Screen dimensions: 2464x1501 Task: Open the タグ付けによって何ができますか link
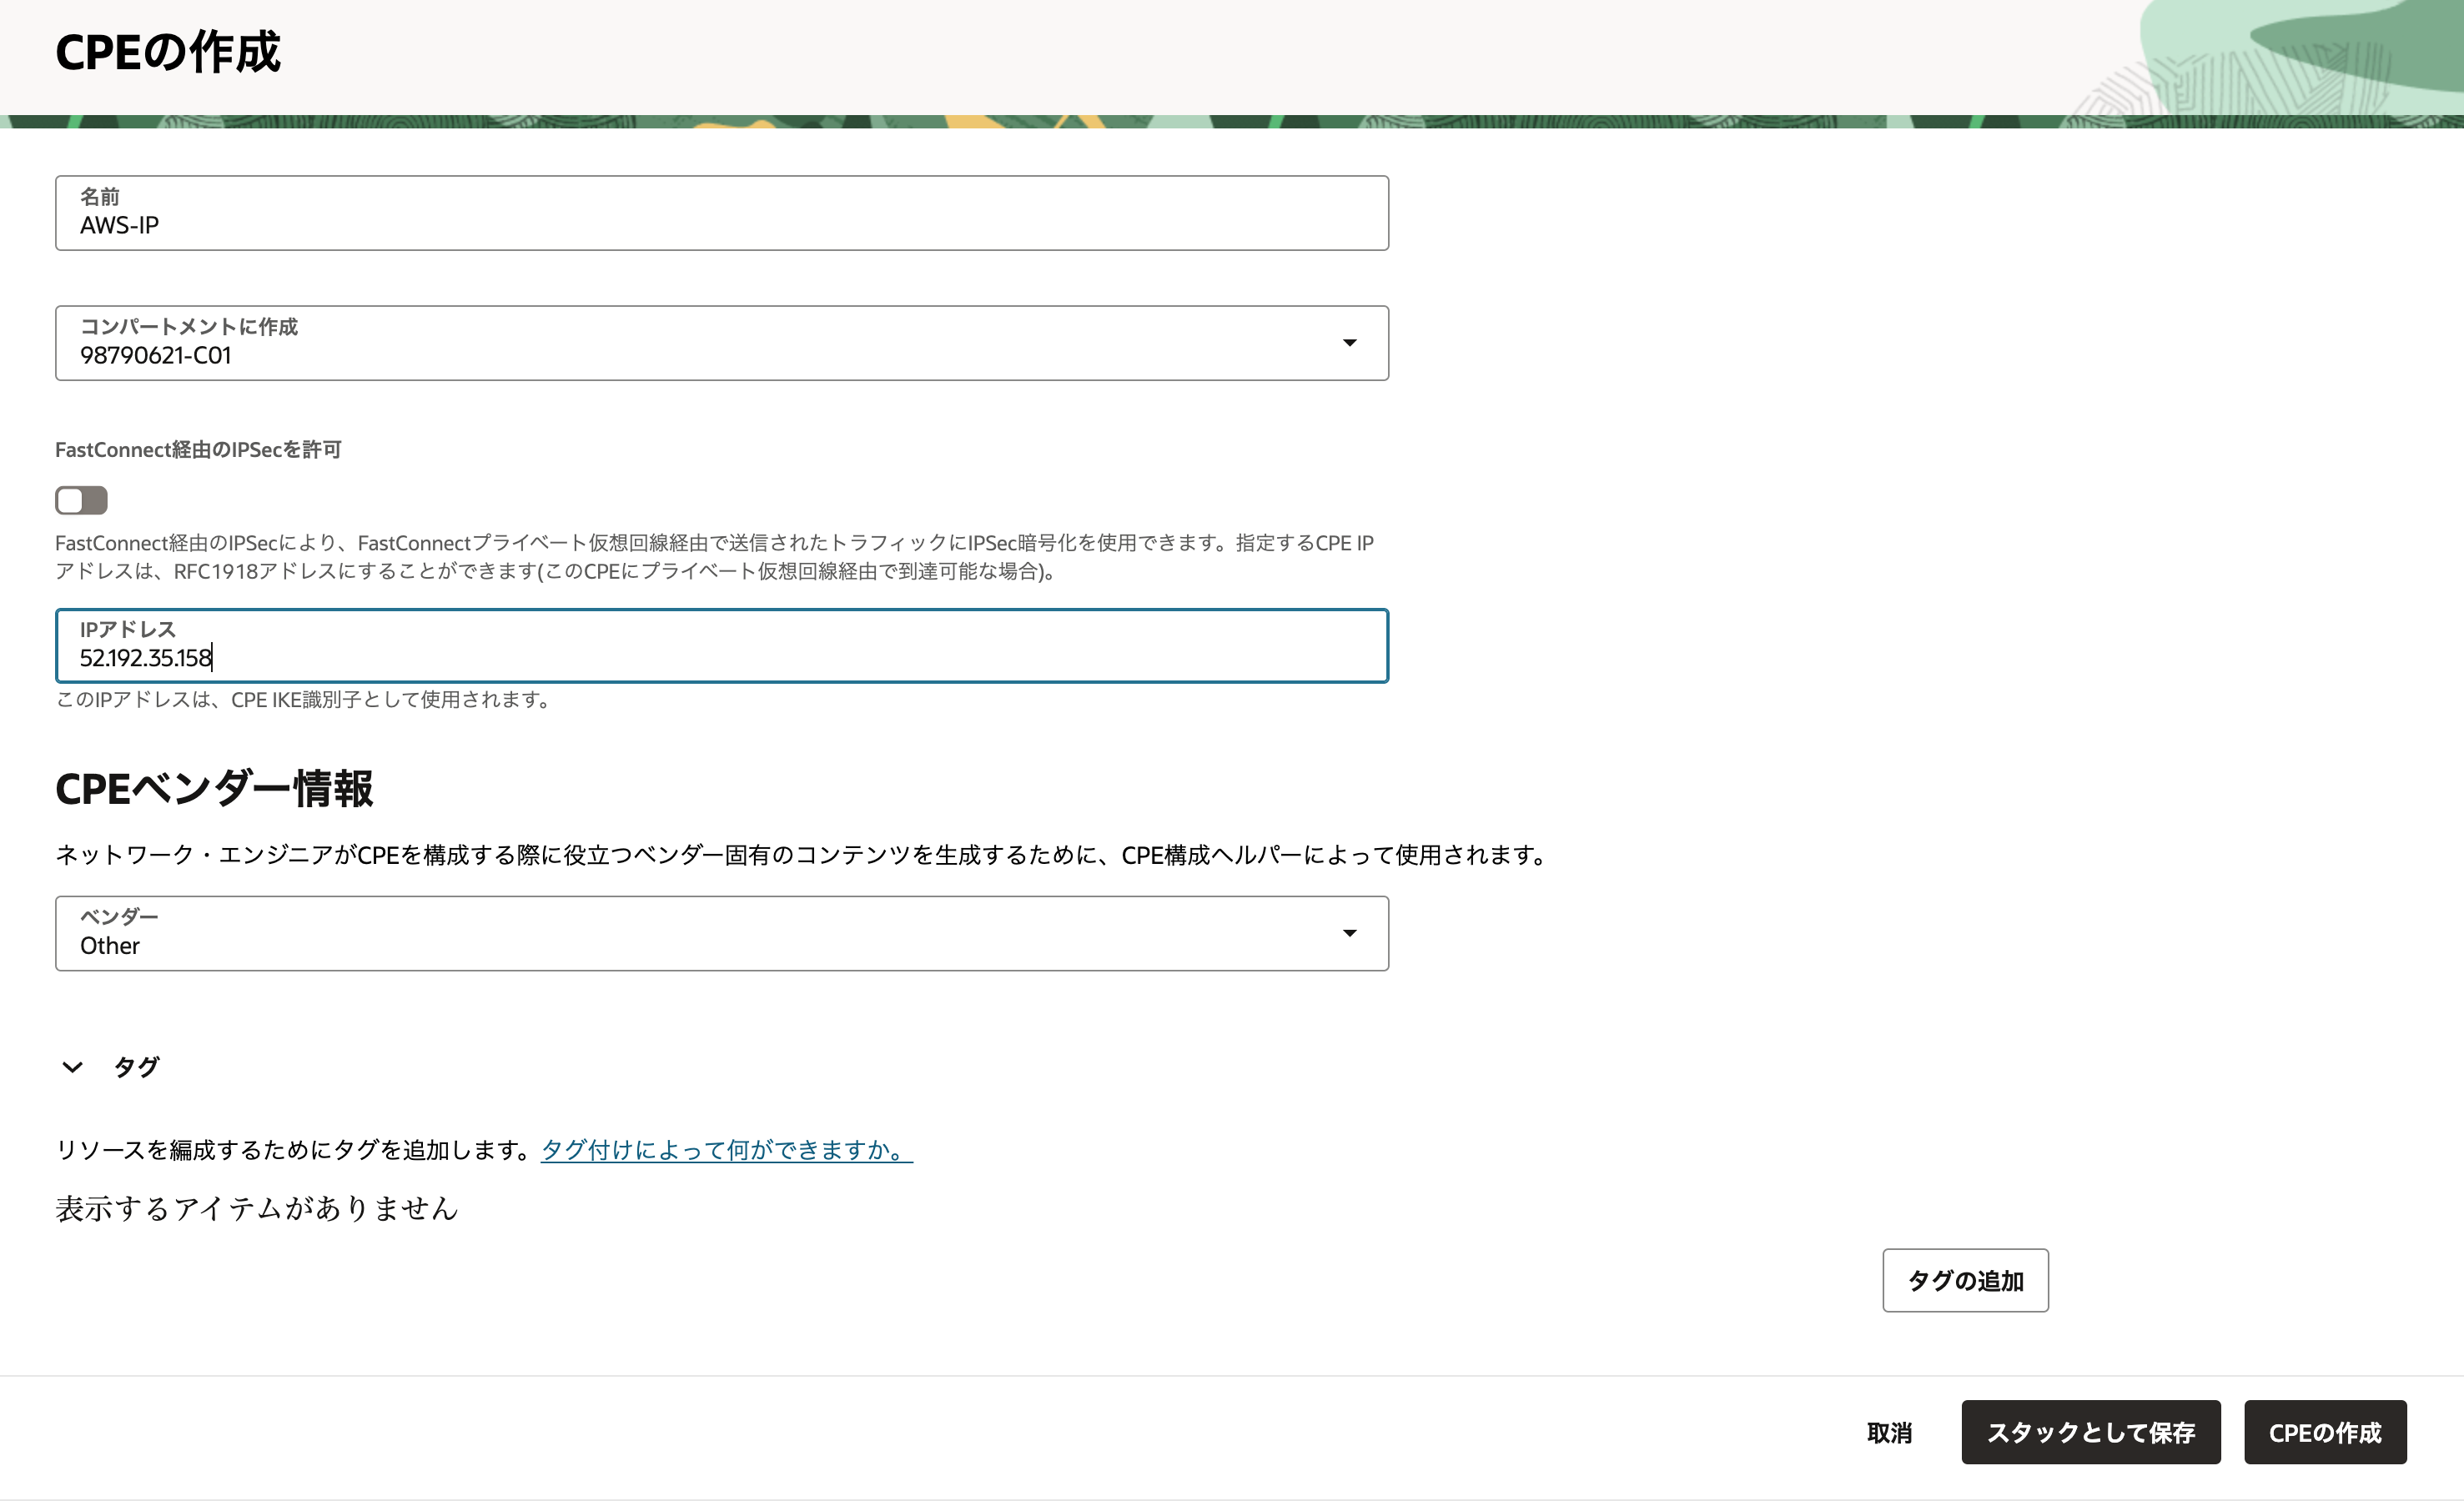726,1150
